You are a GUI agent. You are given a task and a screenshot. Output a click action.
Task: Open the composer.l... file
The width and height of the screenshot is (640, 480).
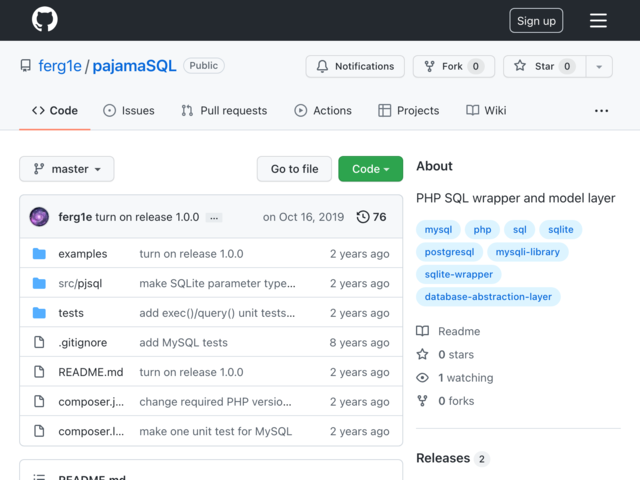(x=91, y=431)
